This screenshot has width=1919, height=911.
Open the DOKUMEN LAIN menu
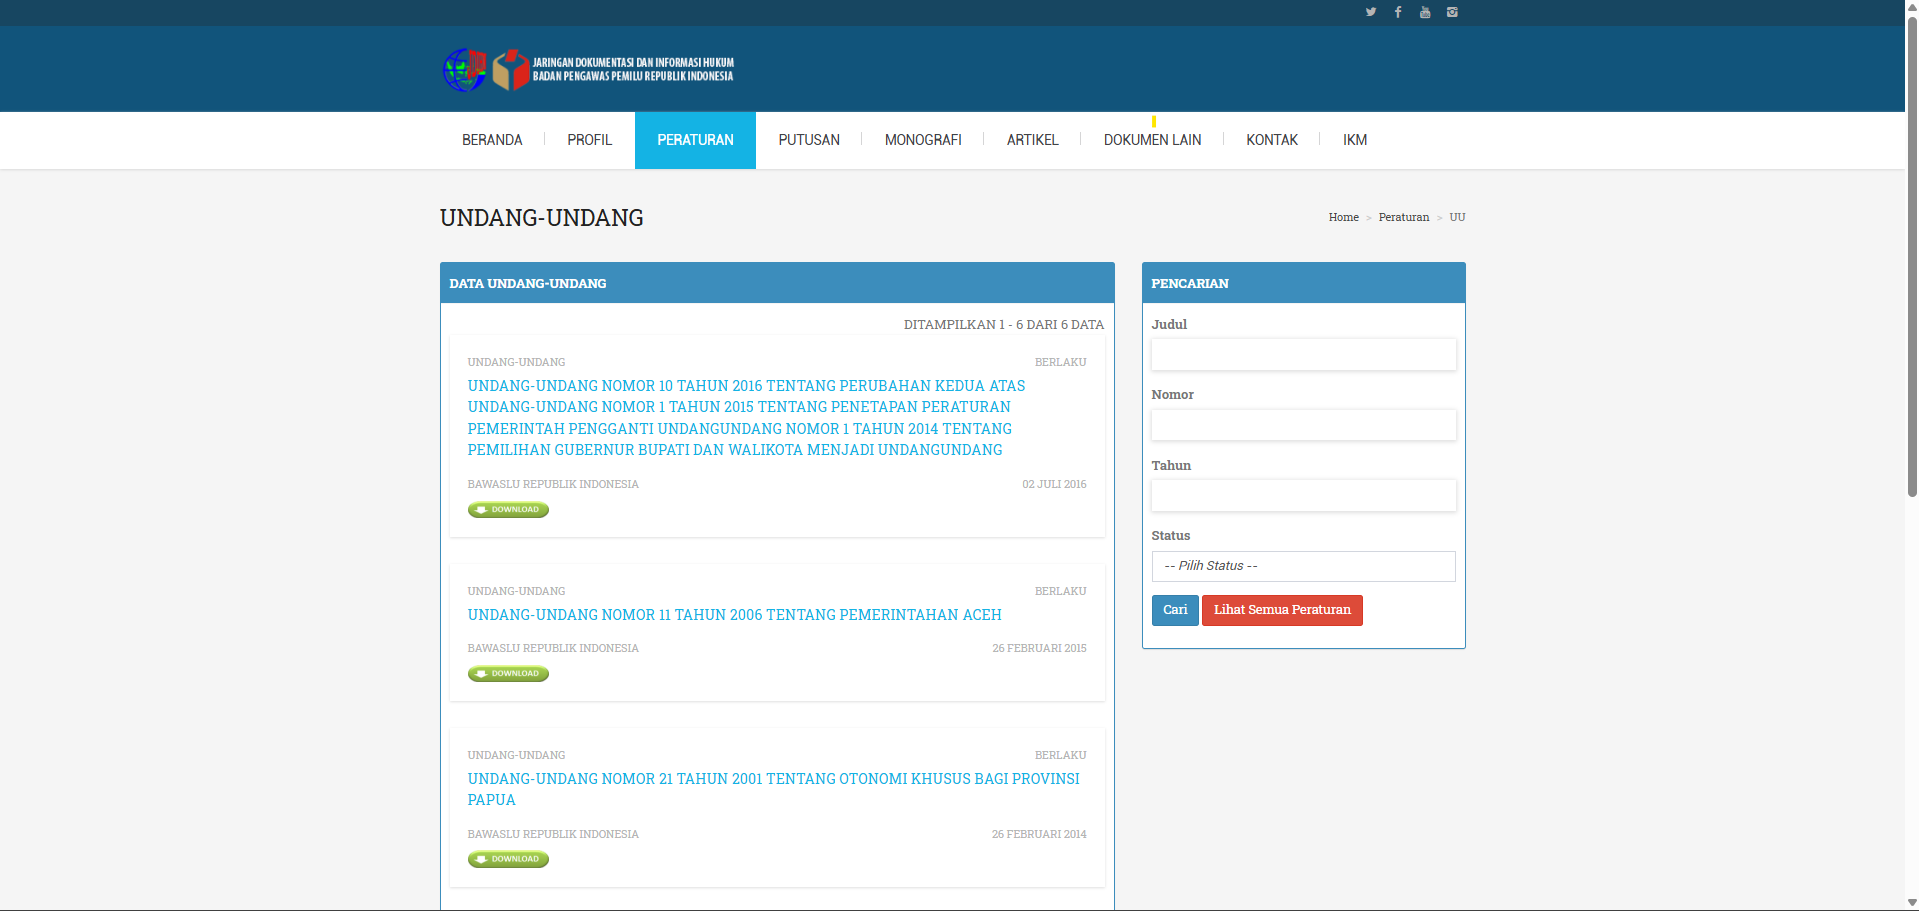coord(1152,140)
